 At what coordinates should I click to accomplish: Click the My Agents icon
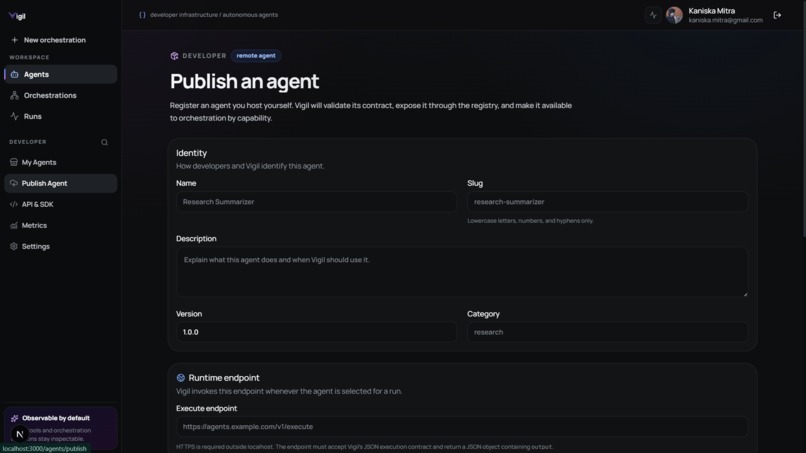13,162
